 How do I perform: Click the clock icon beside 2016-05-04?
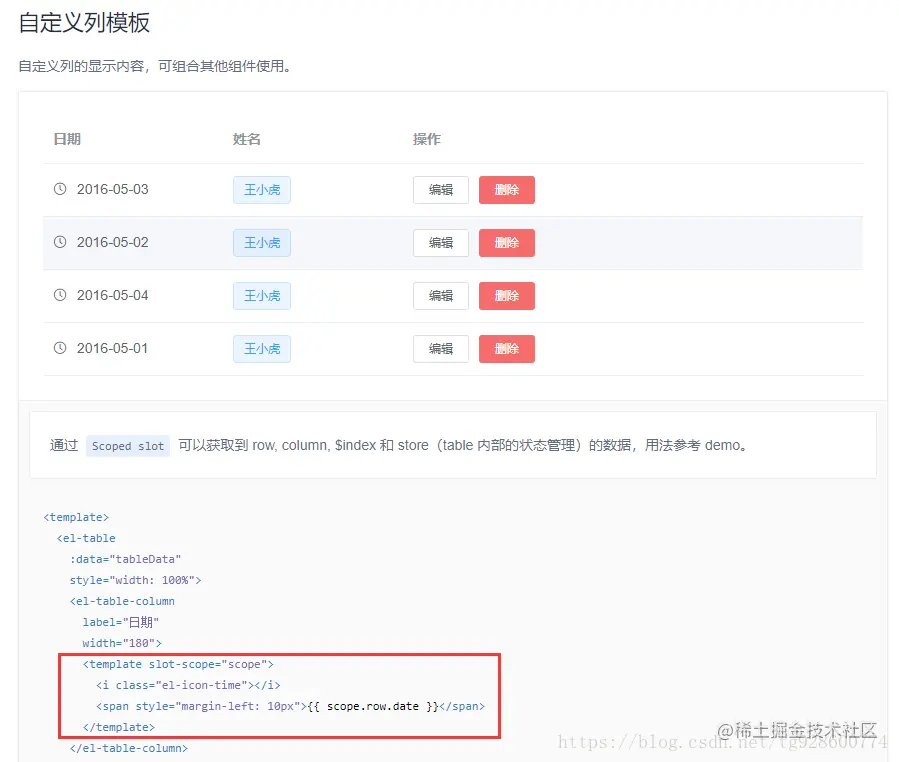[60, 295]
